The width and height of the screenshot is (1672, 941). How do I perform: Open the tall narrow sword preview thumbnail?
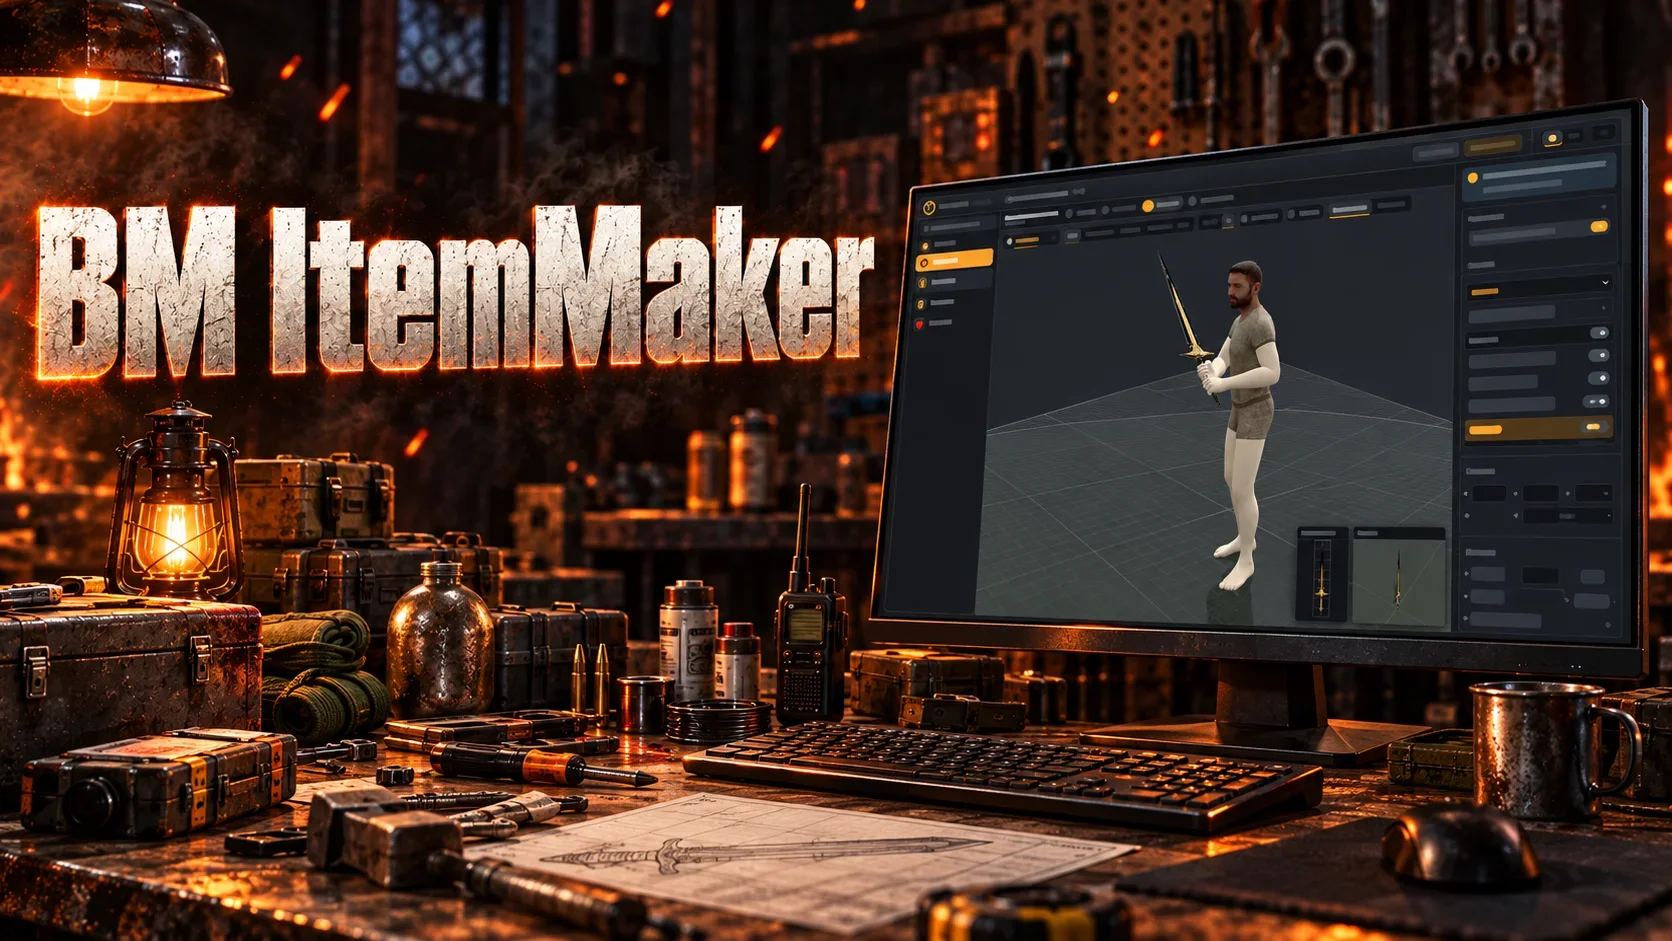click(1323, 576)
